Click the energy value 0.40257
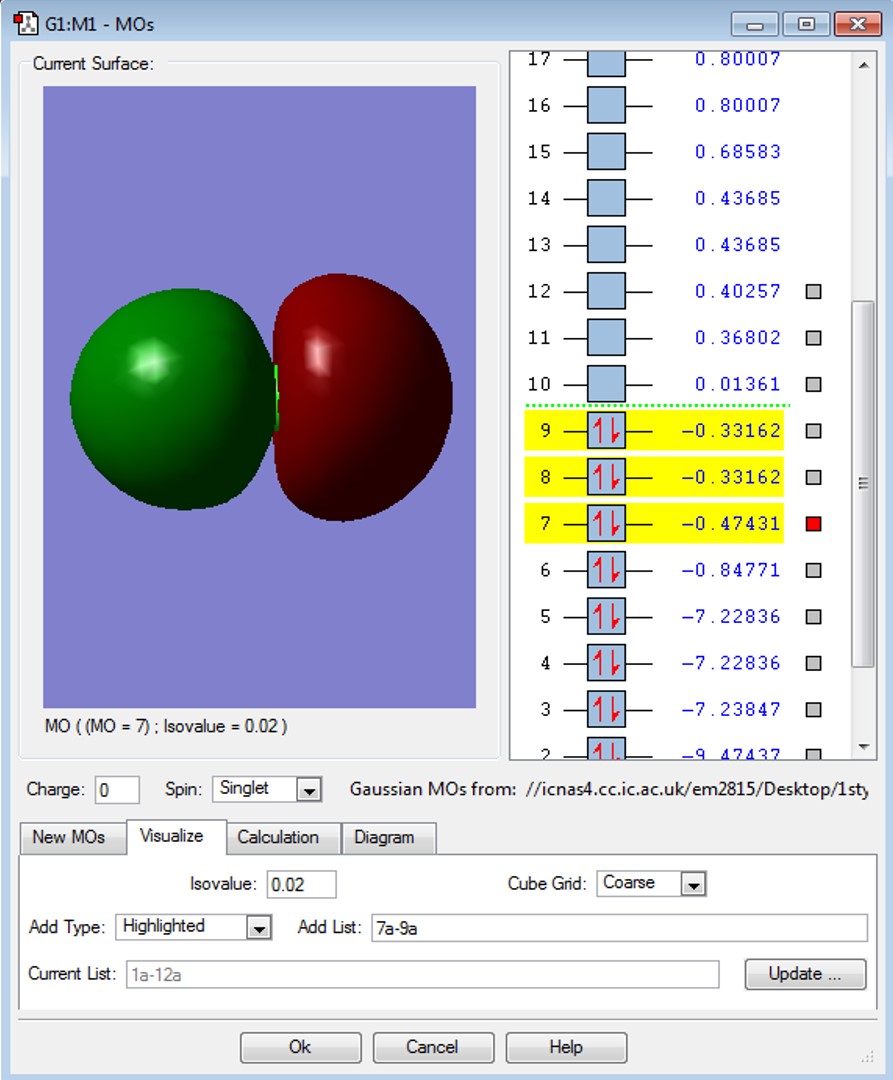 point(737,291)
